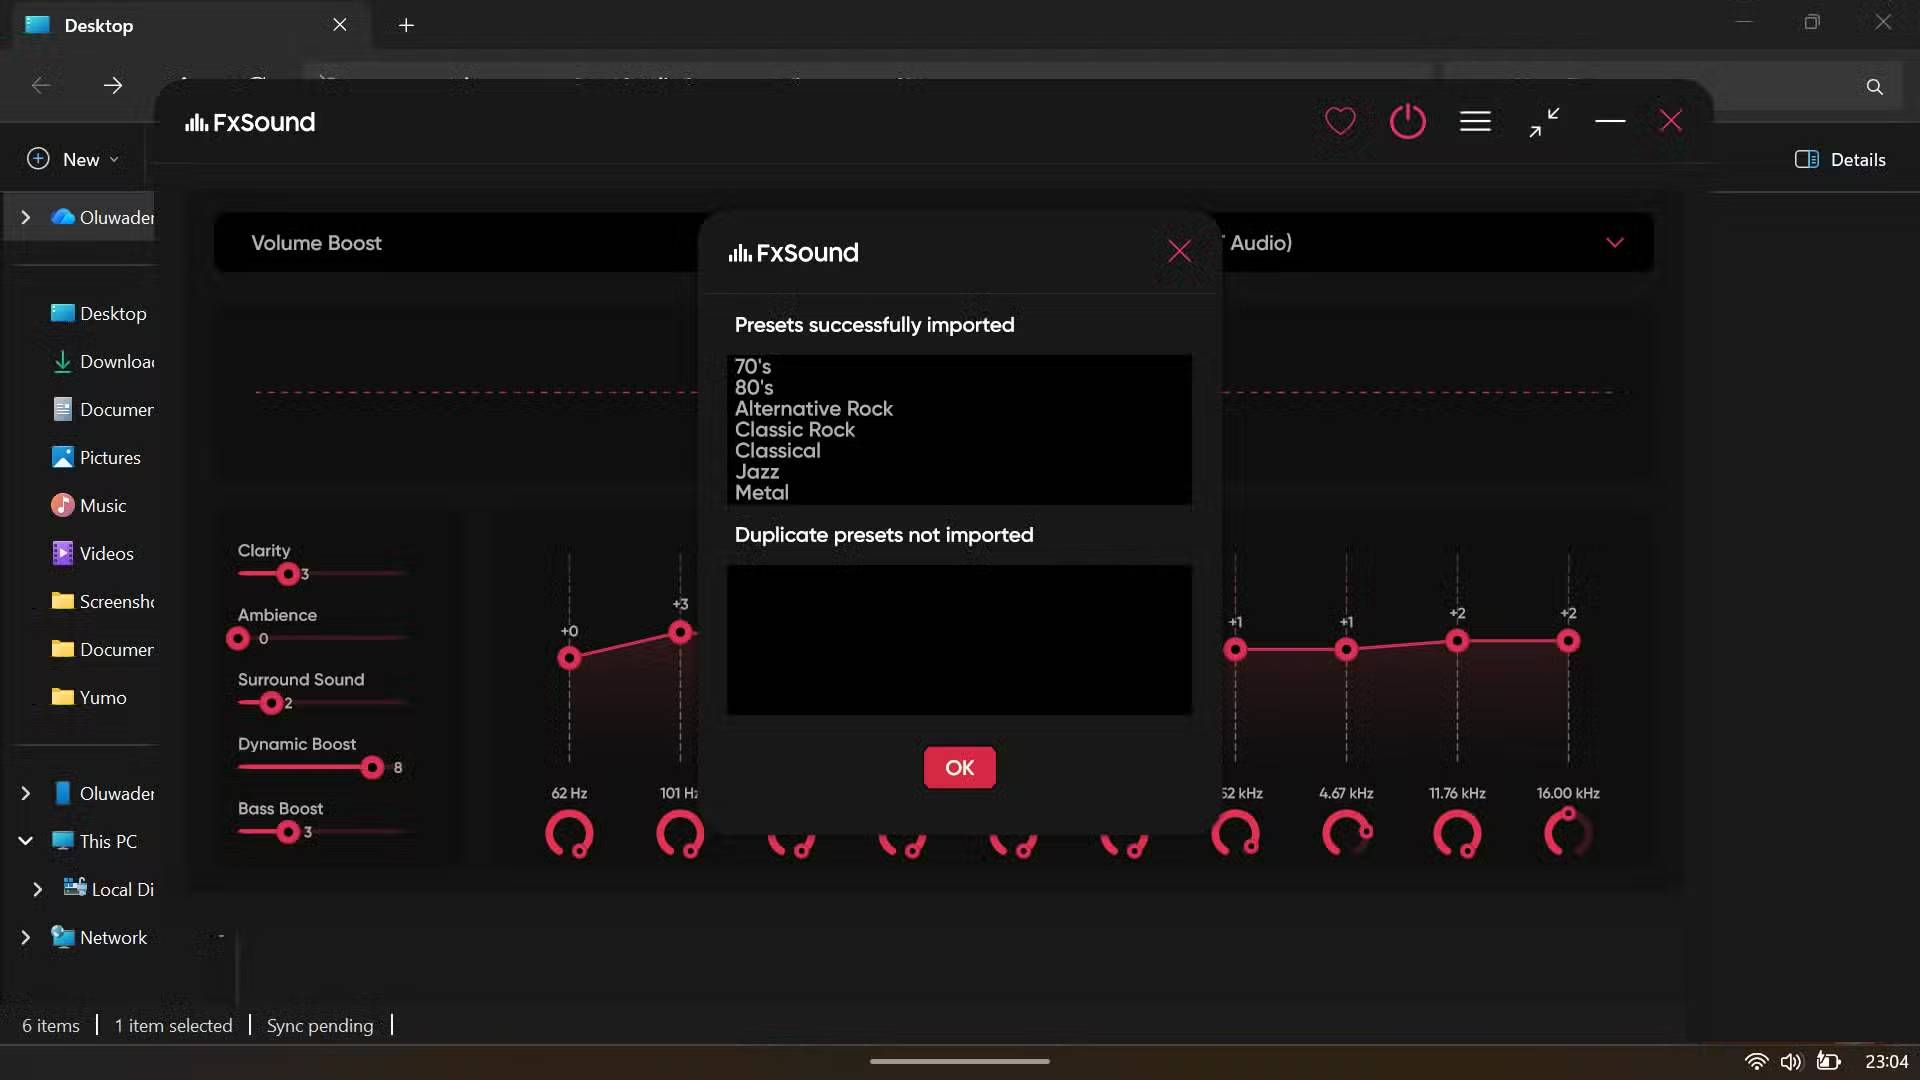The image size is (1920, 1080).
Task: Click the system tray volume icon
Action: pyautogui.click(x=1790, y=1061)
